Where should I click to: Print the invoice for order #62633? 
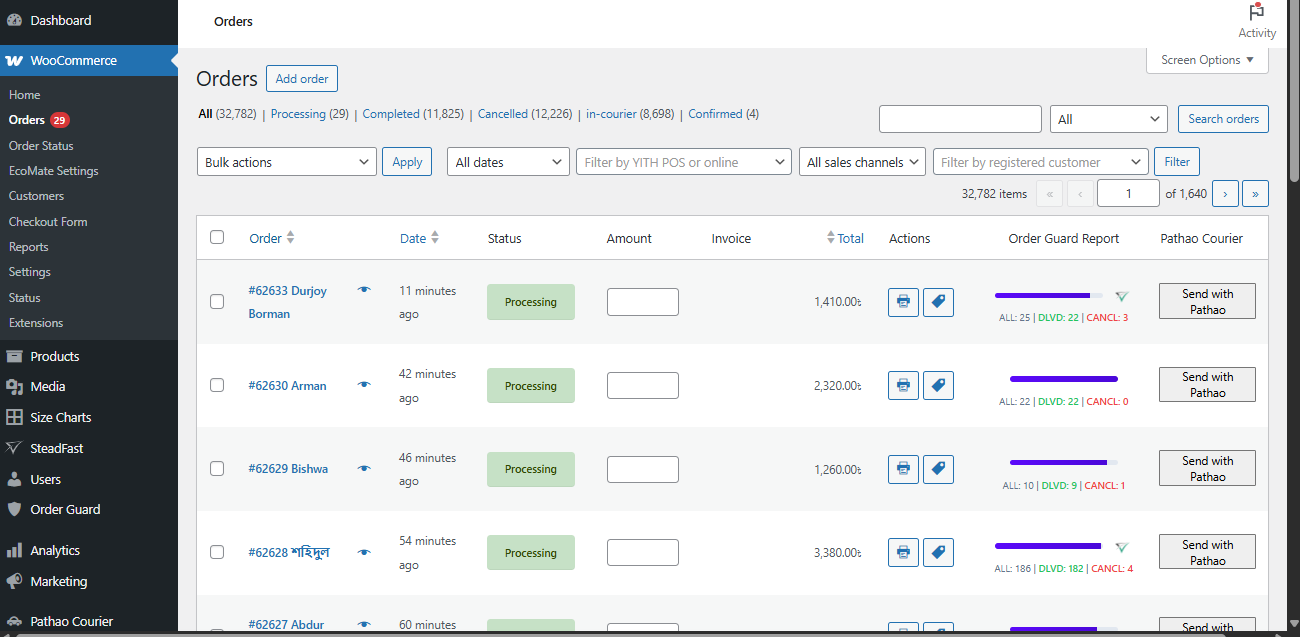coord(903,302)
